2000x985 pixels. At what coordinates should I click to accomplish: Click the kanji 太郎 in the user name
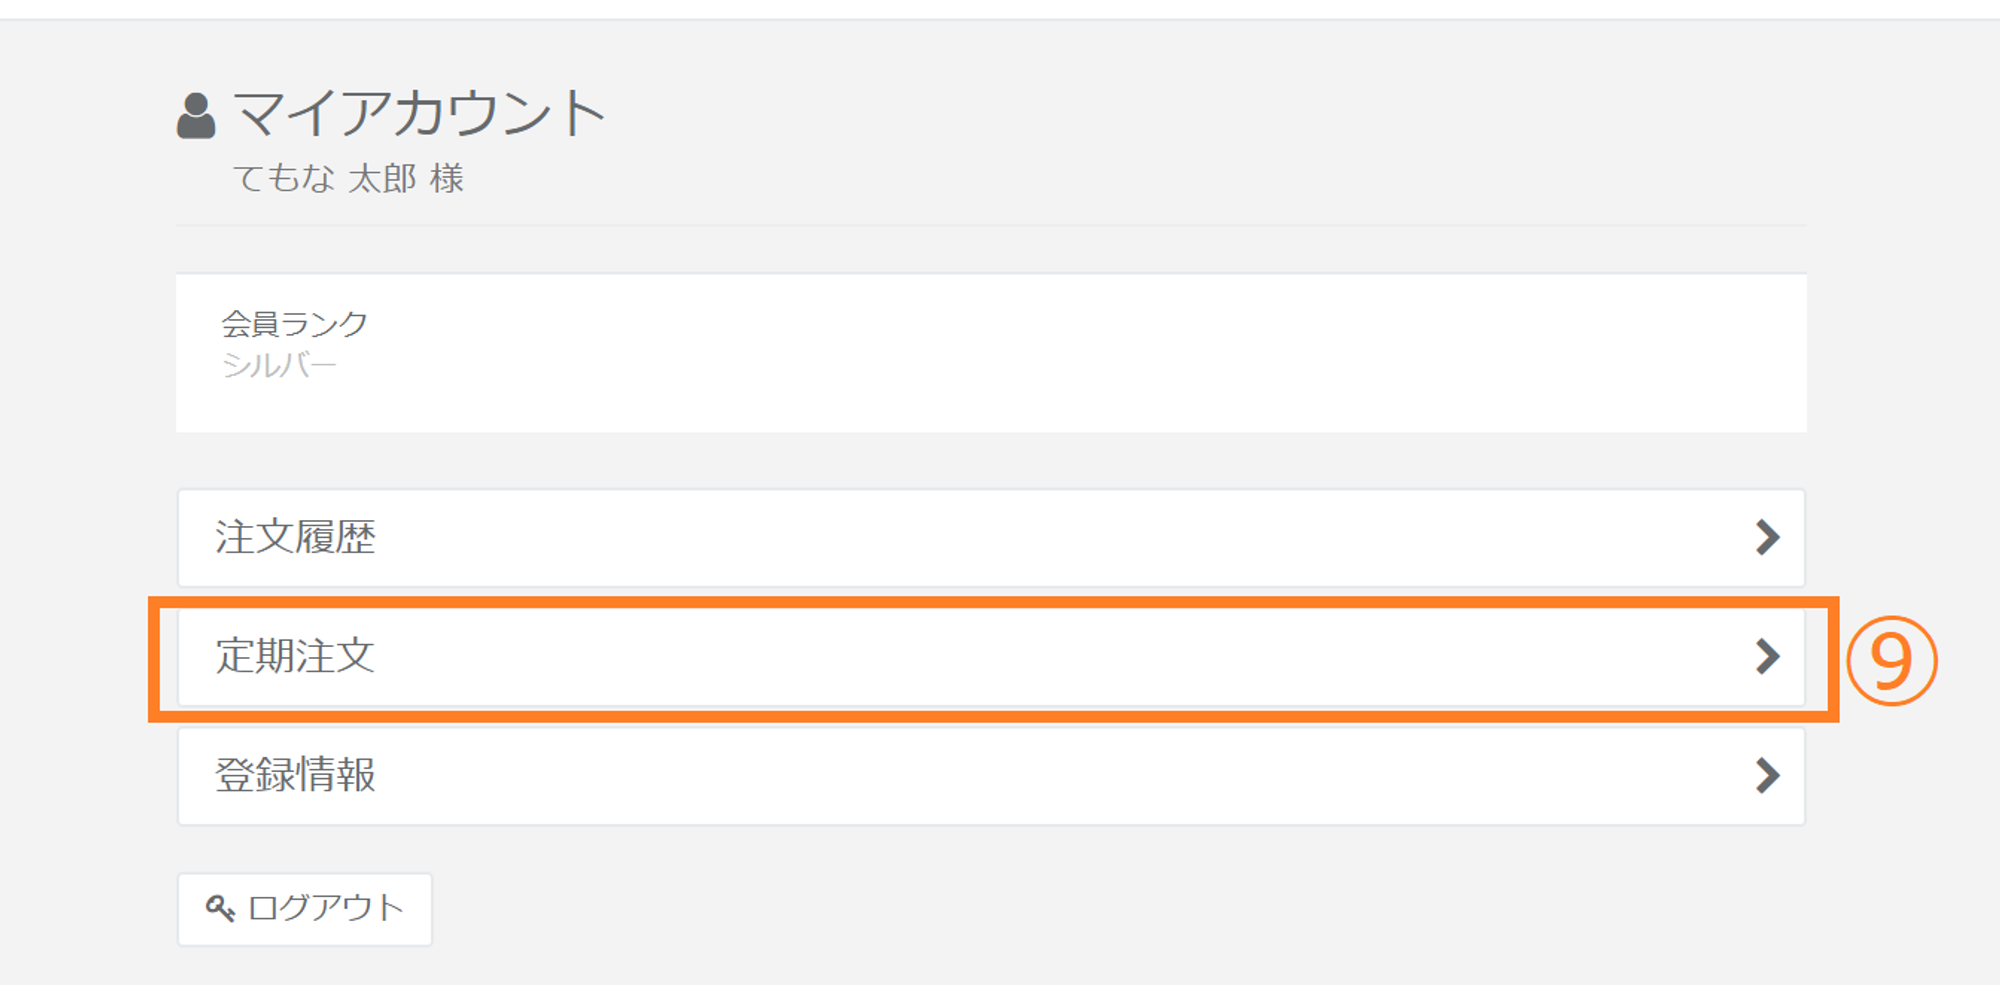tap(382, 179)
